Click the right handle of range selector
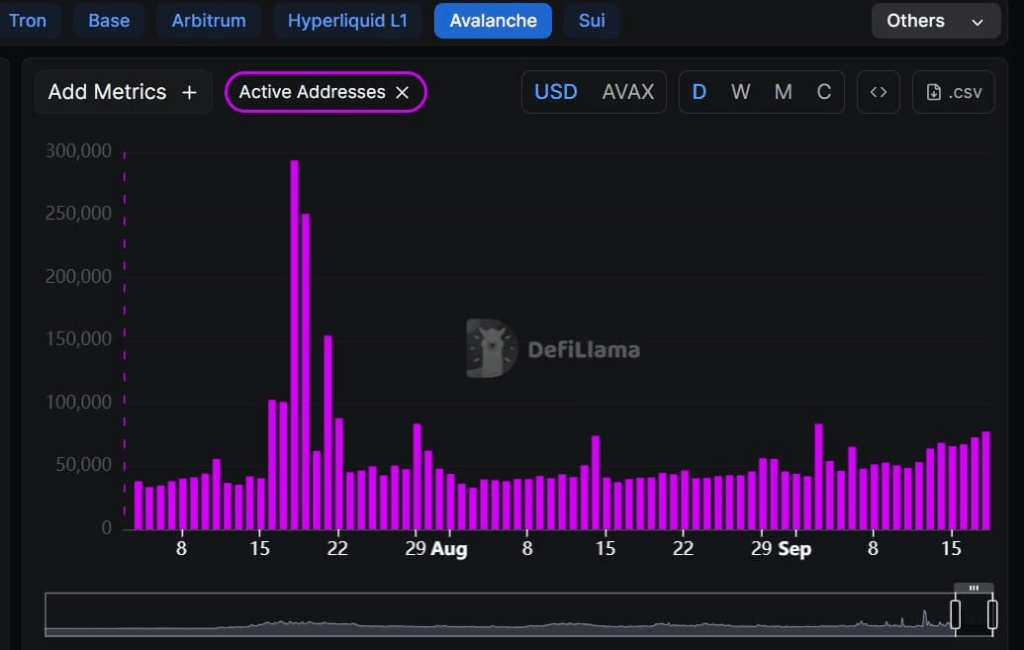1024x650 pixels. pyautogui.click(x=992, y=614)
